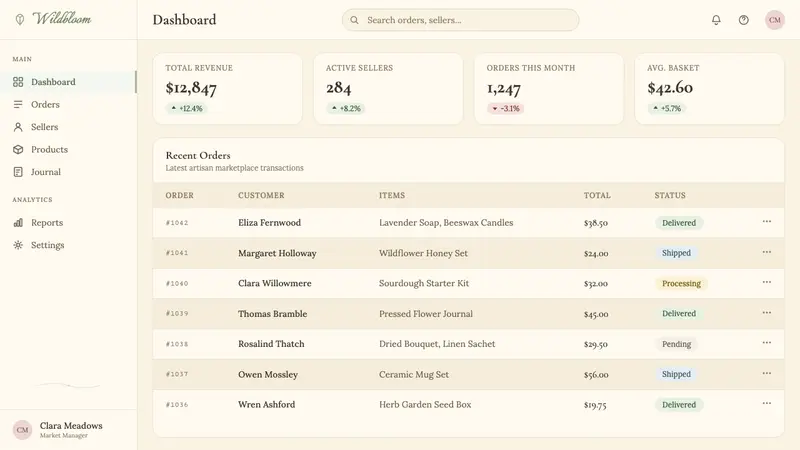Navigate to Products page
The width and height of the screenshot is (800, 450).
[x=68, y=149]
